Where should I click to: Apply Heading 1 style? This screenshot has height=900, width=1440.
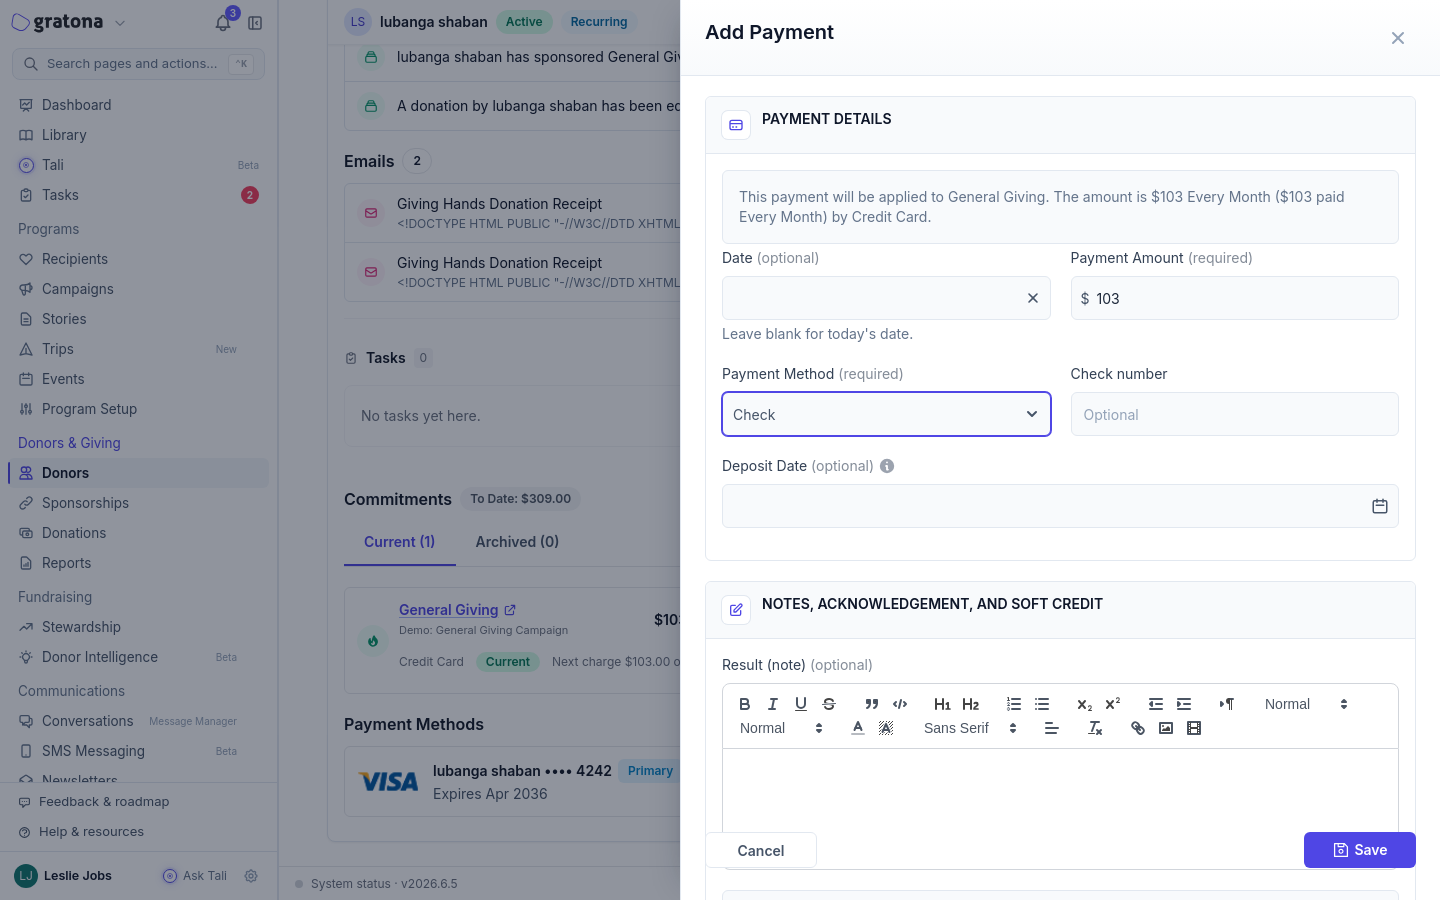(942, 704)
